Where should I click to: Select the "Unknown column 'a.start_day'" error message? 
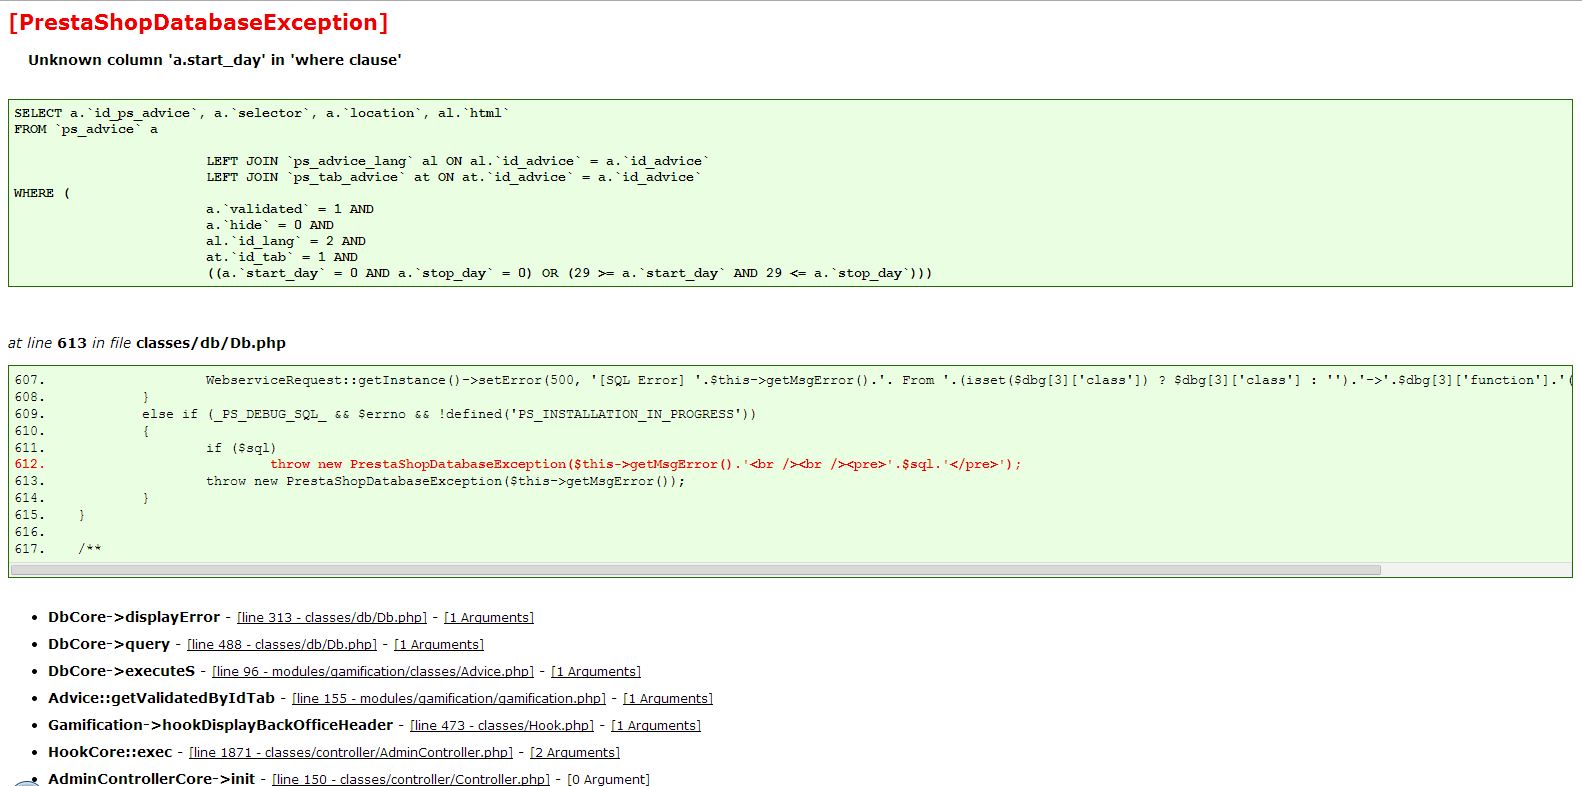(215, 60)
